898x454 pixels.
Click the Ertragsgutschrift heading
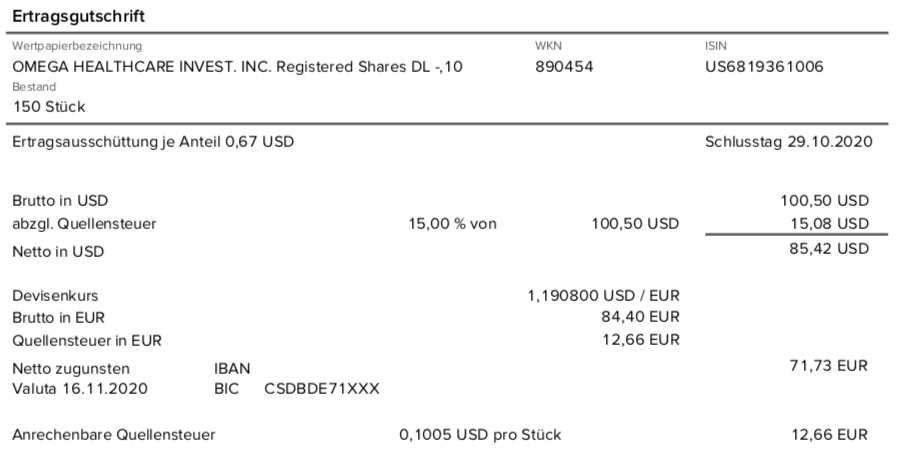[78, 16]
